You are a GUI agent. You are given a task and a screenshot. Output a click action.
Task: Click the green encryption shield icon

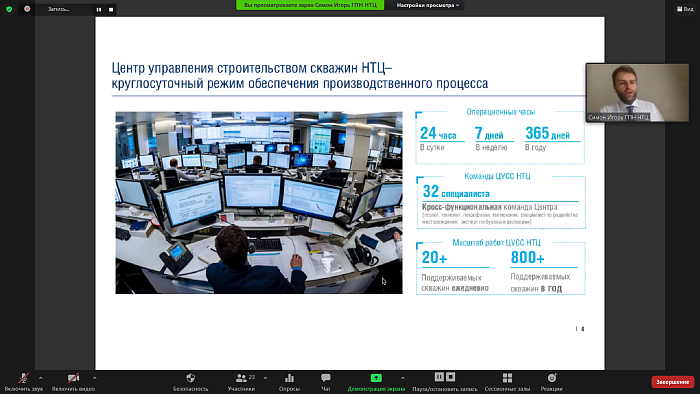click(9, 9)
